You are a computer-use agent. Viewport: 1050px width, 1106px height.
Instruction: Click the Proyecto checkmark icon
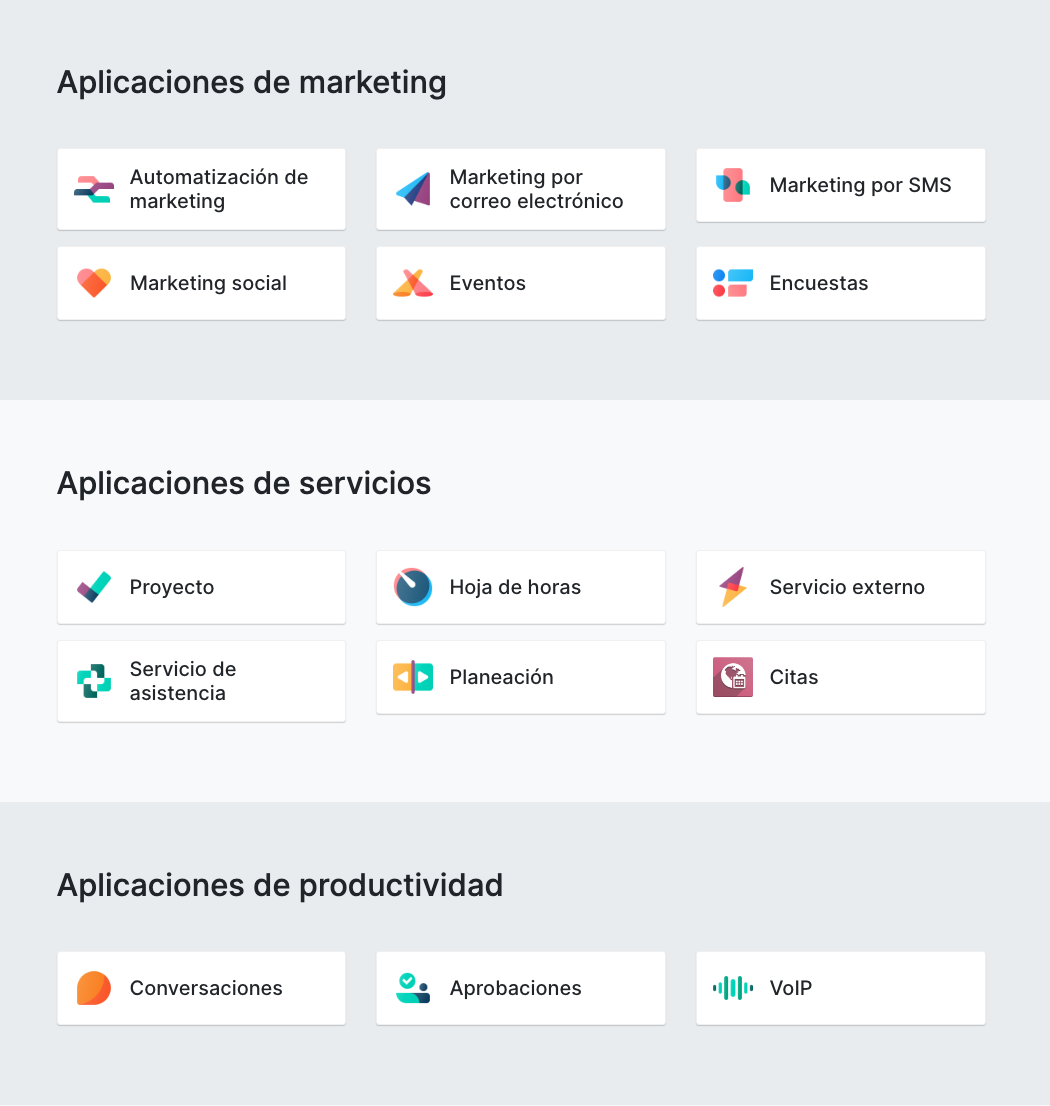pos(94,587)
